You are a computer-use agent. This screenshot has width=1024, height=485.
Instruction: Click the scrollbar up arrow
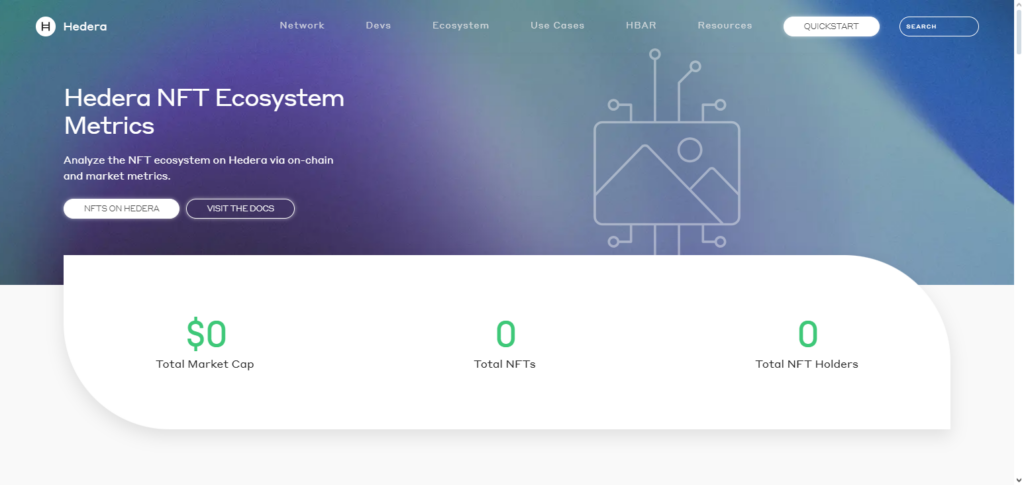tap(1019, 4)
